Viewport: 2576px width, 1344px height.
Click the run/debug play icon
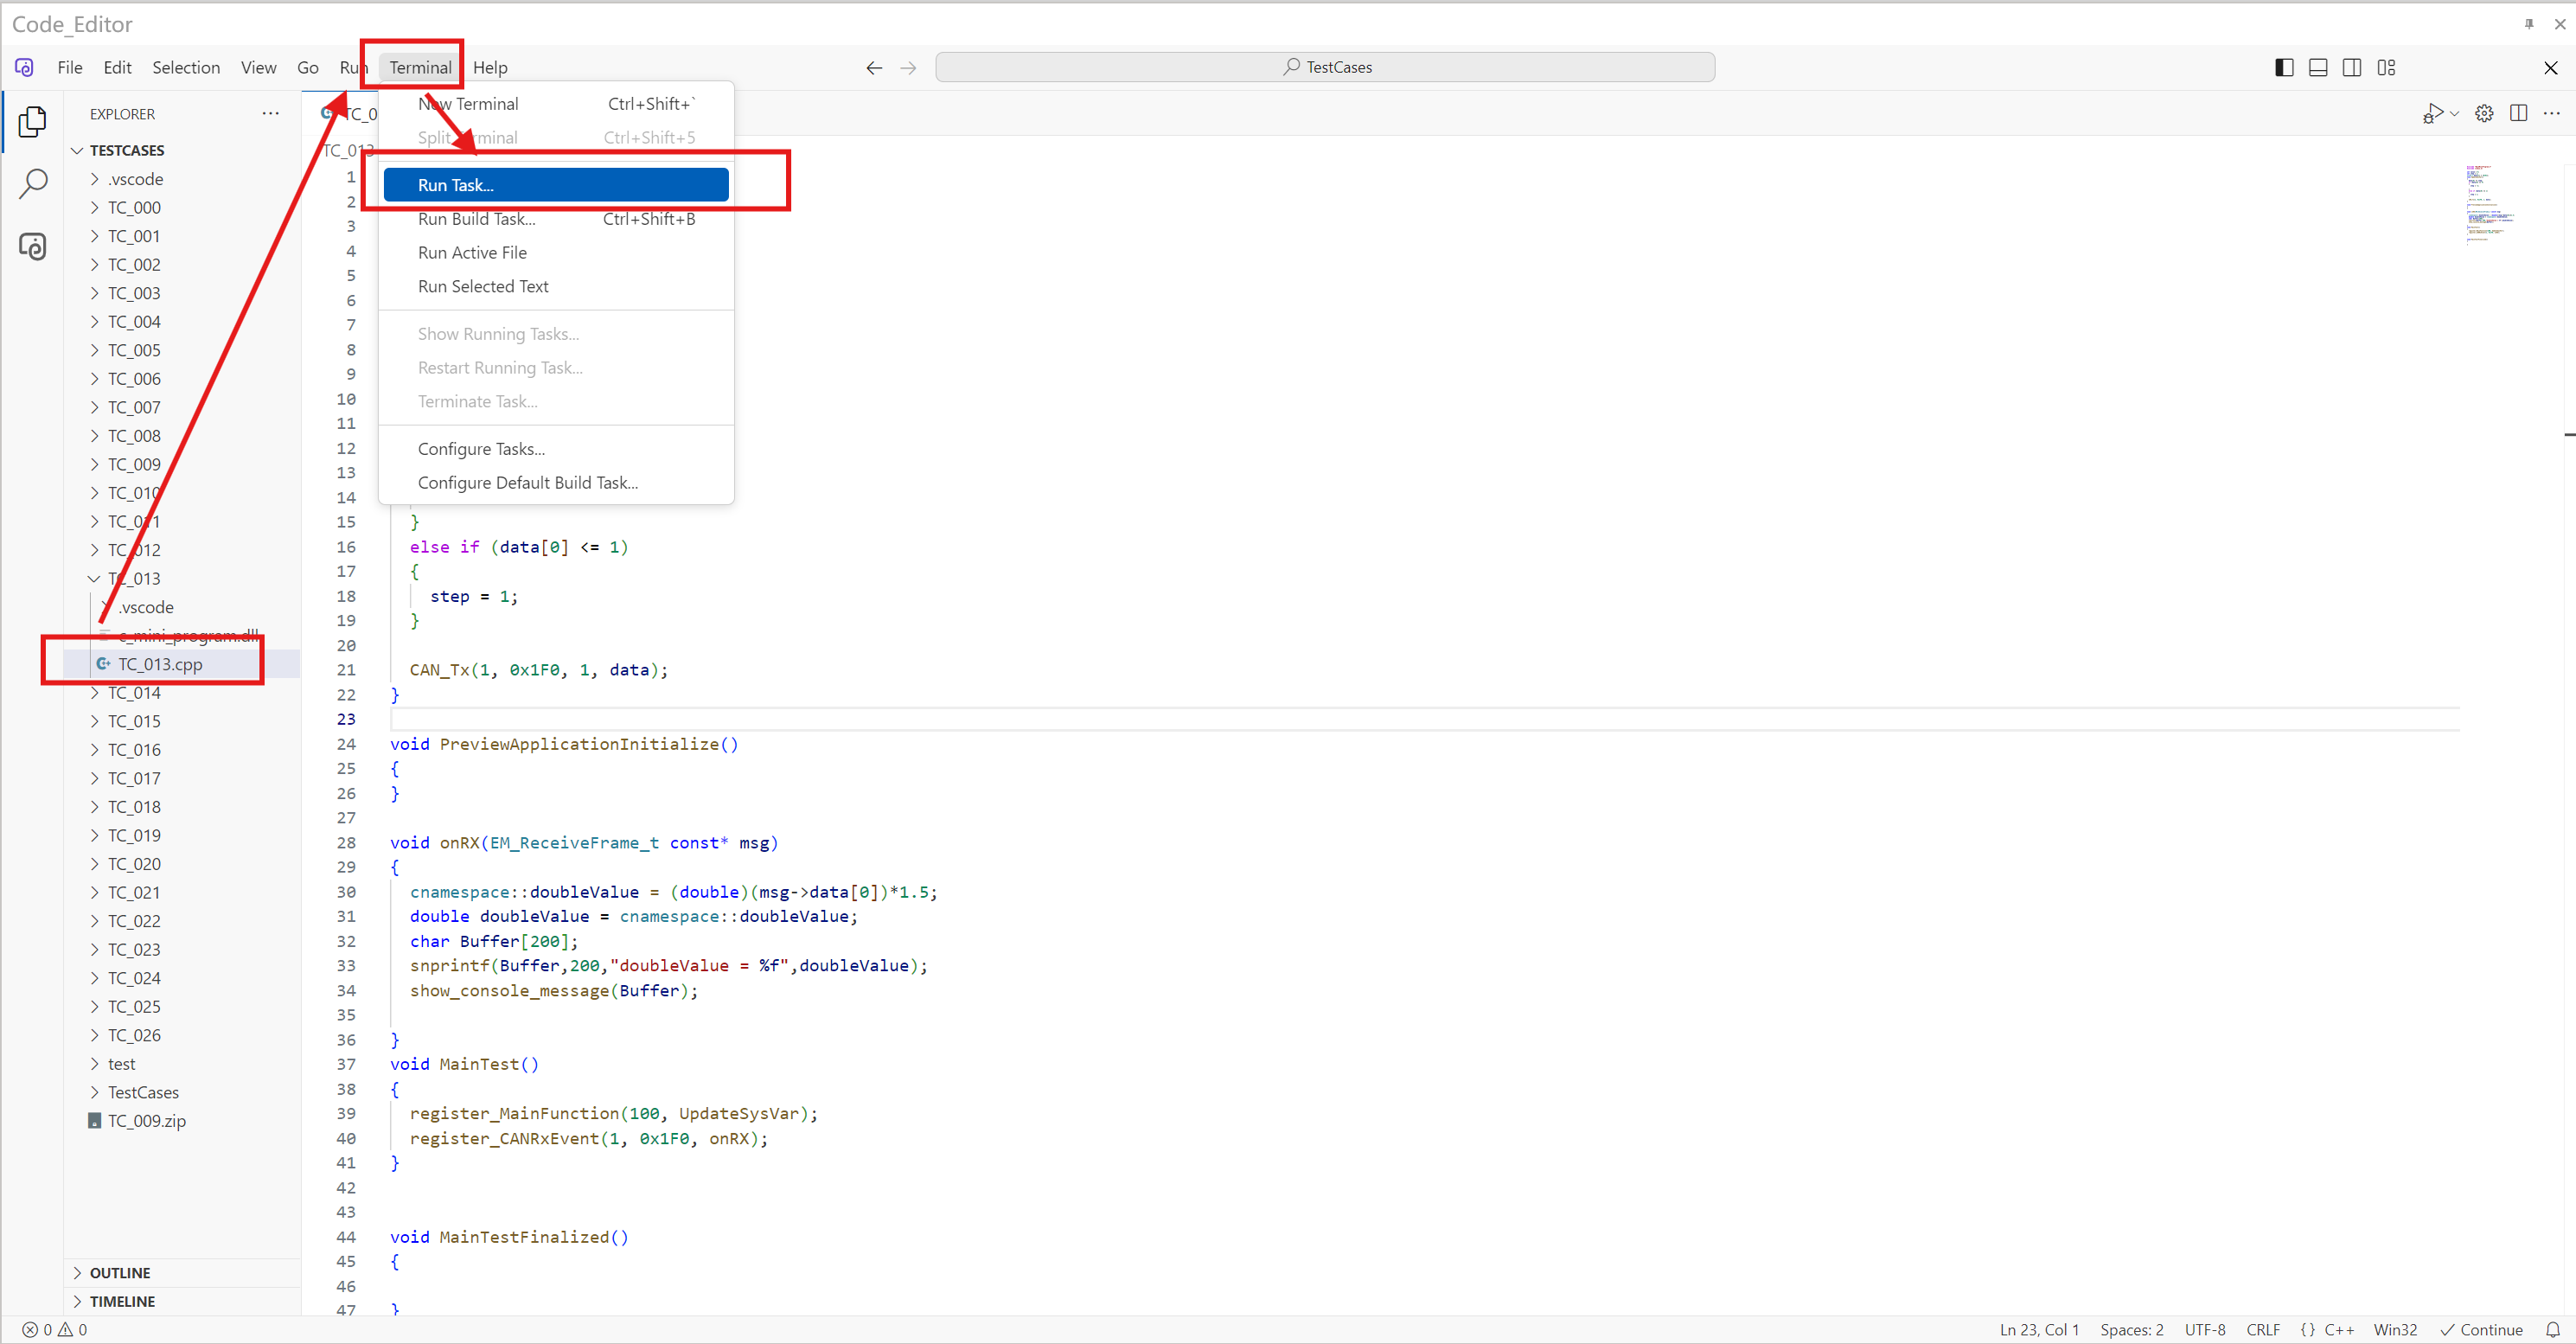click(2433, 113)
